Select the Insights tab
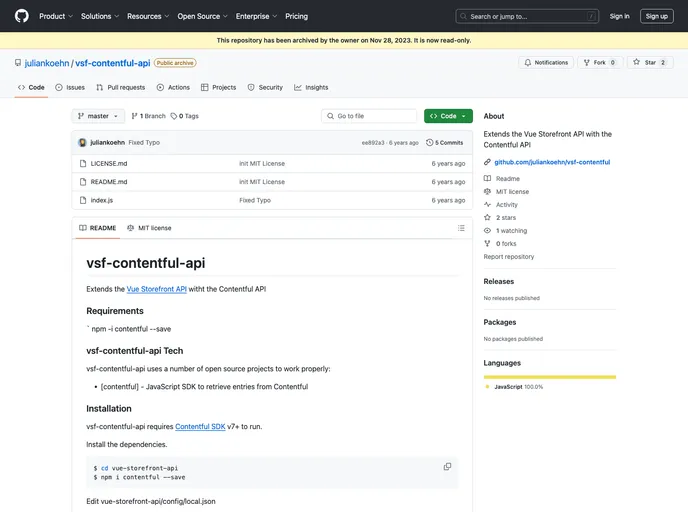Image resolution: width=688 pixels, height=512 pixels. 311,87
